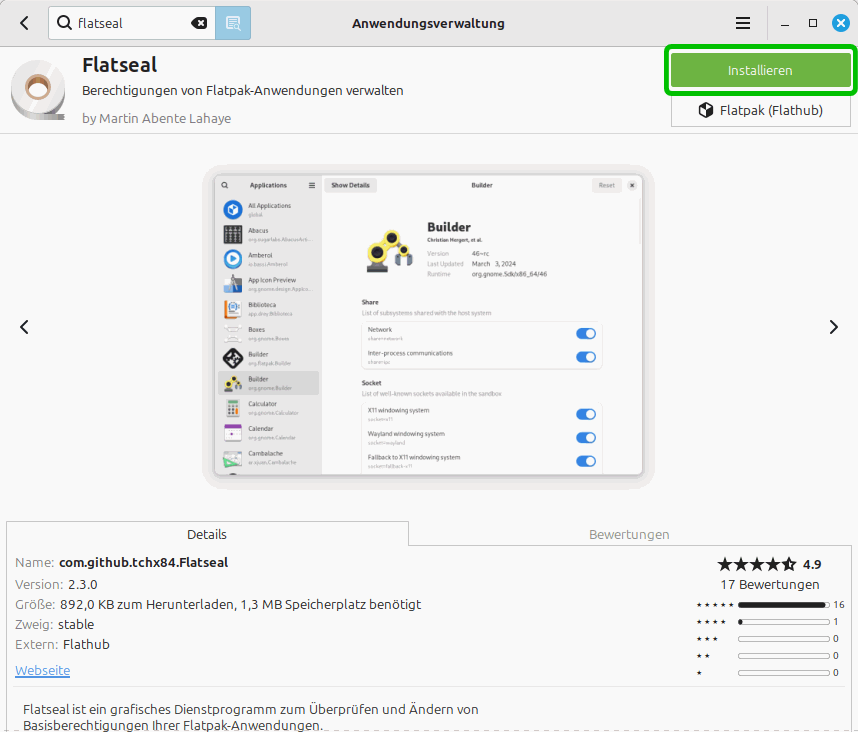This screenshot has height=732, width=858.
Task: Click the Network toggle in the preview
Action: click(586, 334)
